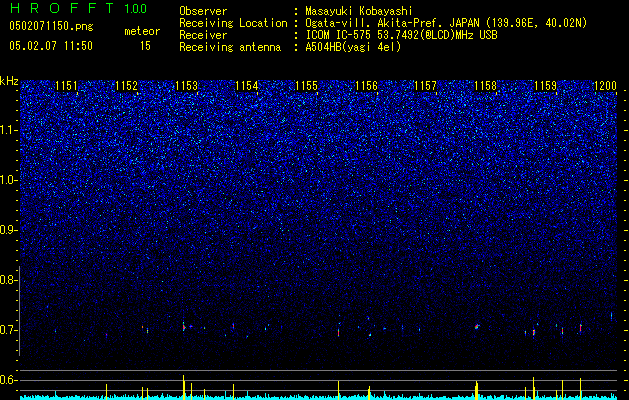Image resolution: width=629 pixels, height=400 pixels.
Task: Click the kHz axis unit label
Action: (9, 81)
